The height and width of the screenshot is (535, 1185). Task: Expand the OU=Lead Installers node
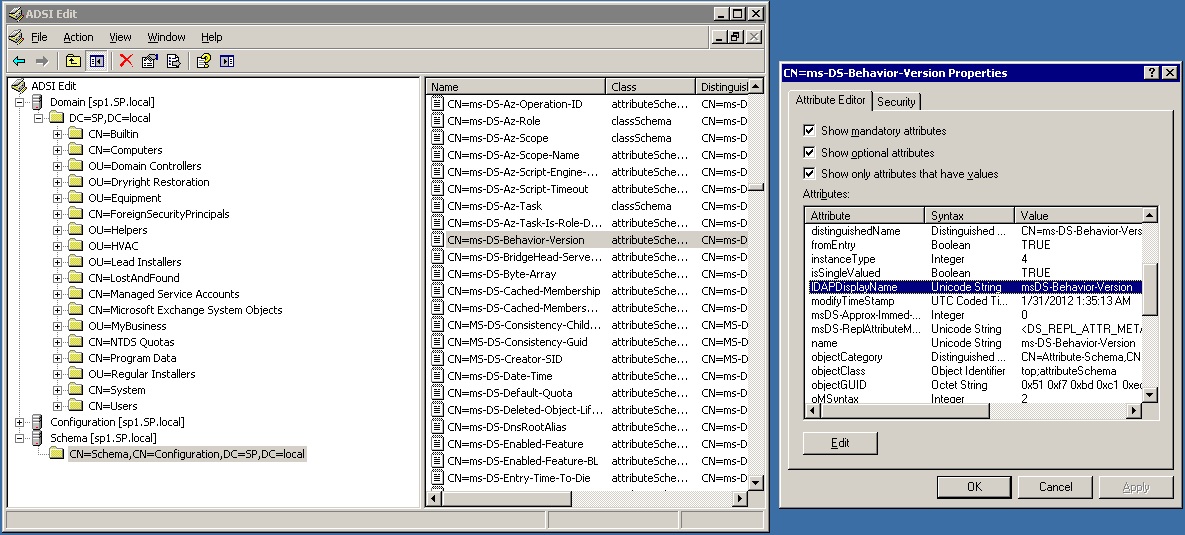click(57, 262)
